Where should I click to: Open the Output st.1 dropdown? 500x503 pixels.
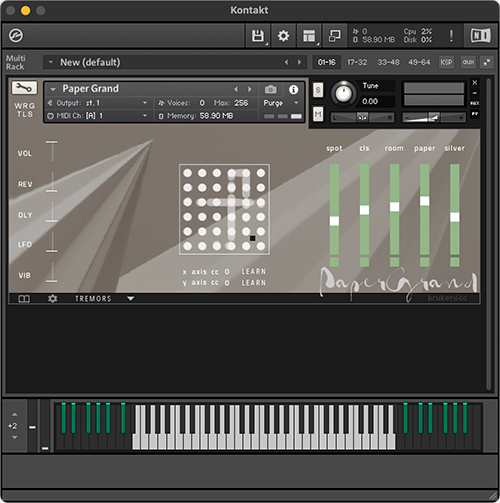(98, 103)
